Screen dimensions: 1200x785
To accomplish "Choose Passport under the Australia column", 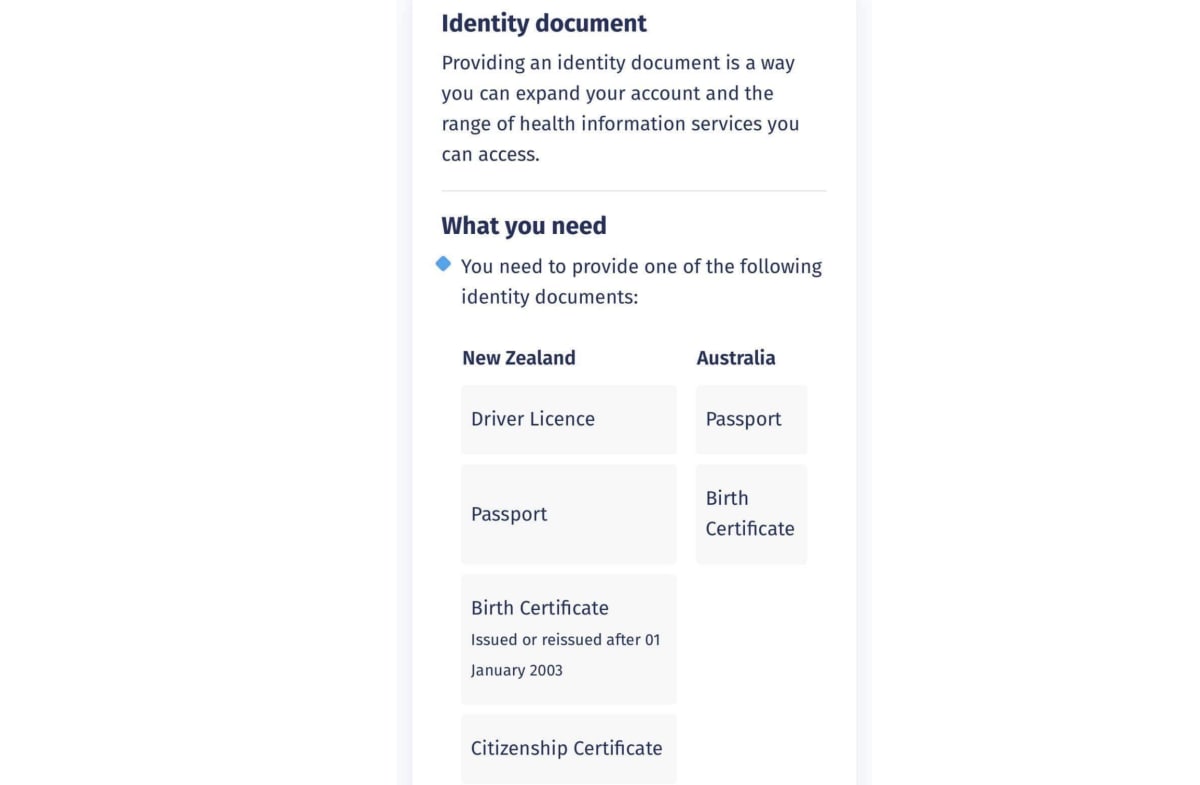I will 751,420.
